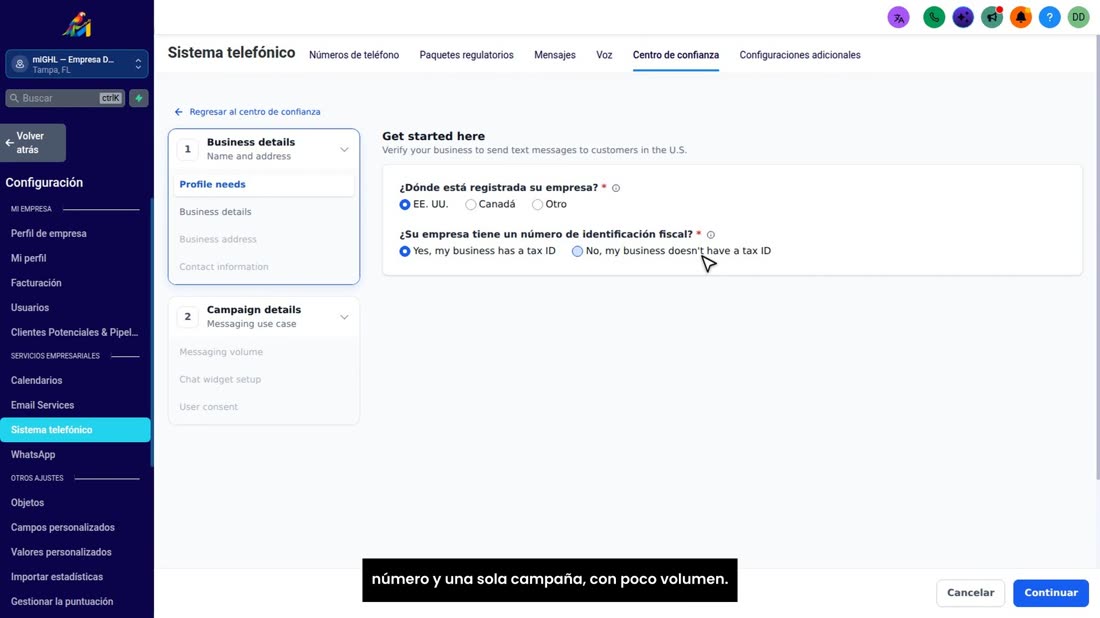Collapse the Business details step
1100x618 pixels.
344,149
